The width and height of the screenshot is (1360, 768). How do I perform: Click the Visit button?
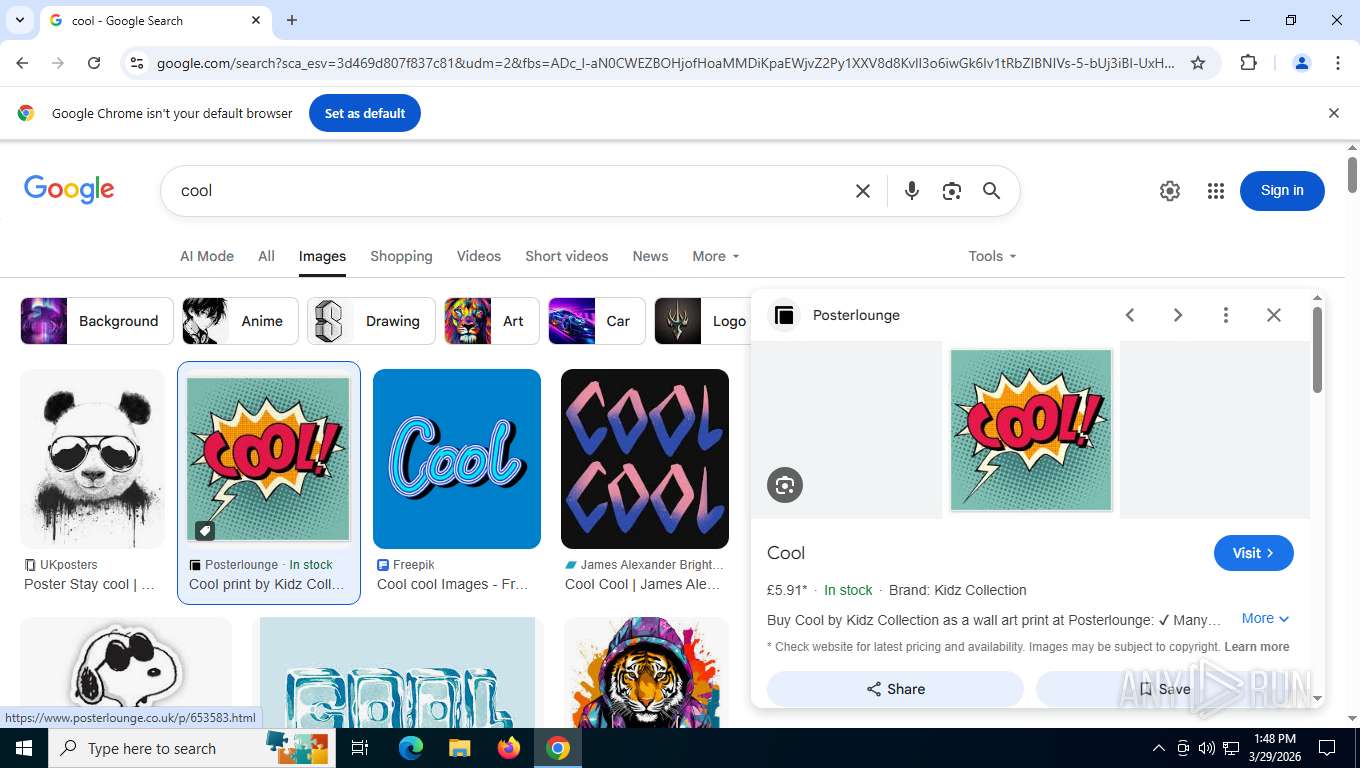click(x=1254, y=553)
